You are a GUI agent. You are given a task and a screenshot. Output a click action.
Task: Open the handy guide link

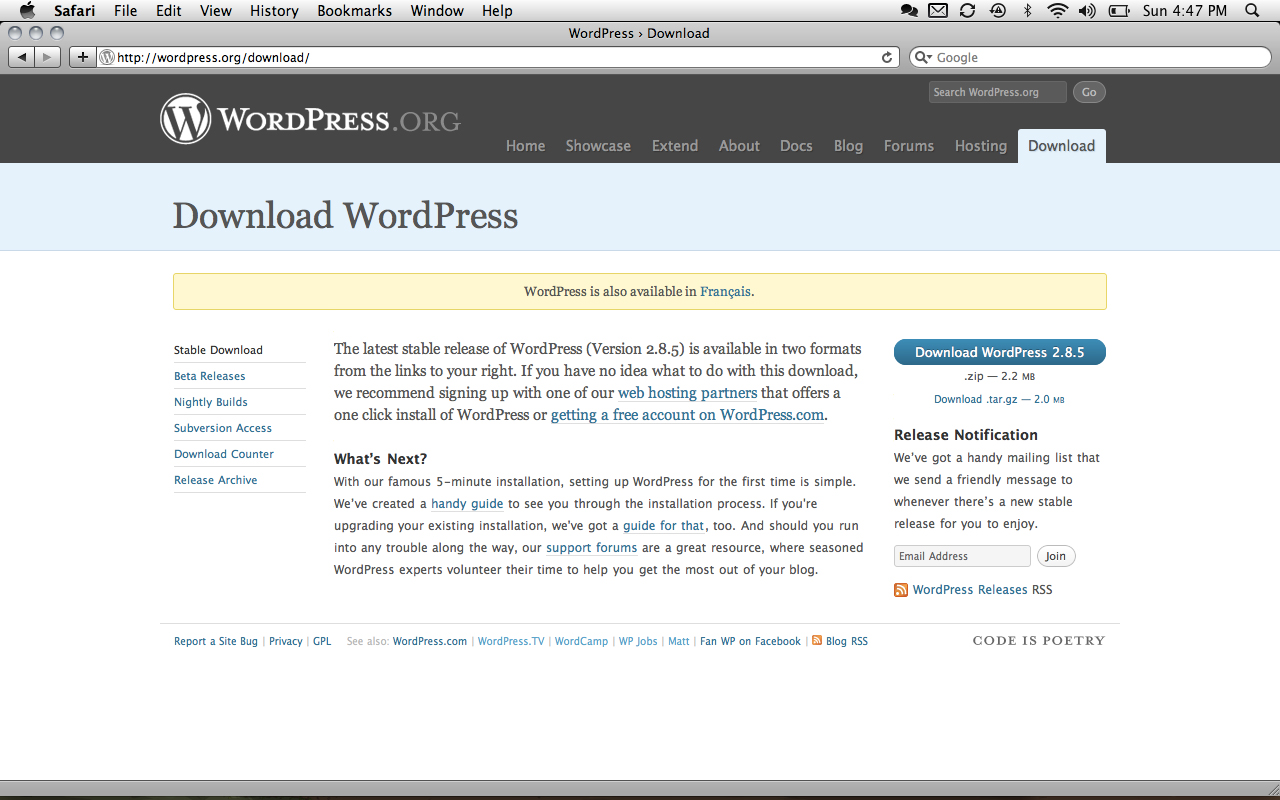(x=467, y=504)
